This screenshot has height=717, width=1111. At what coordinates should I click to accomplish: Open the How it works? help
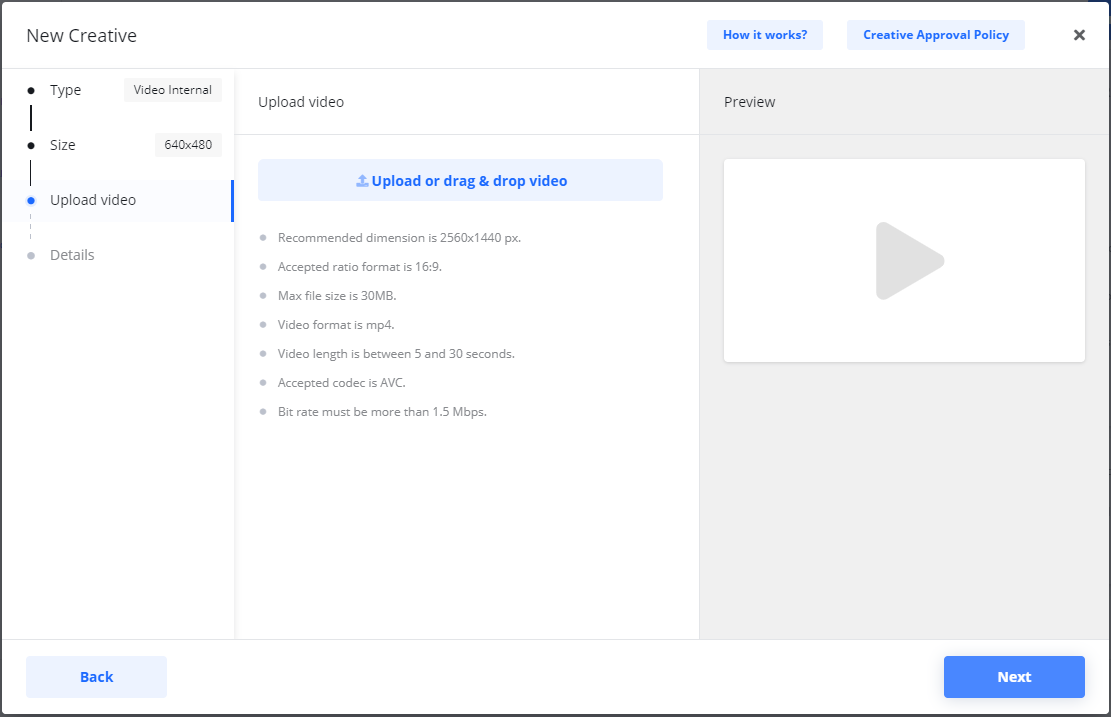click(764, 35)
